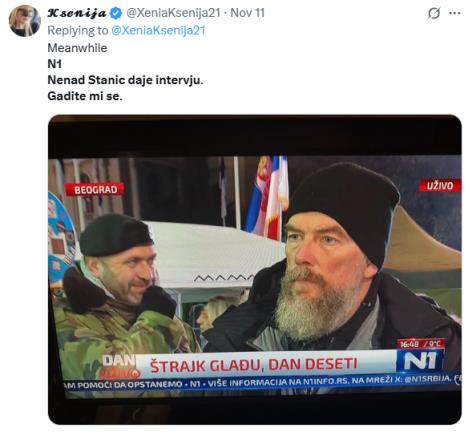Click the scrolling news ticker bar

[262, 382]
